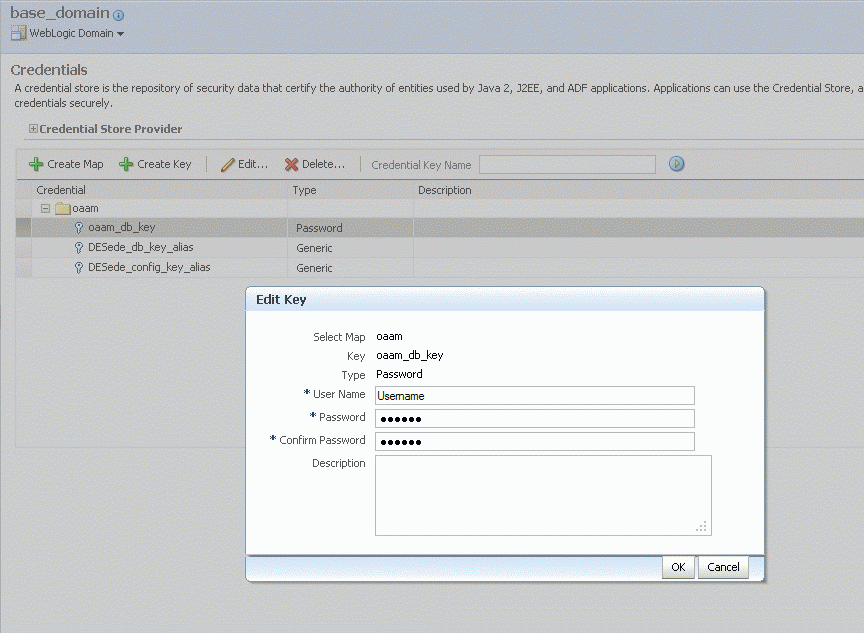Click OK in Edit Key dialog
Viewport: 864px width, 633px height.
[678, 567]
